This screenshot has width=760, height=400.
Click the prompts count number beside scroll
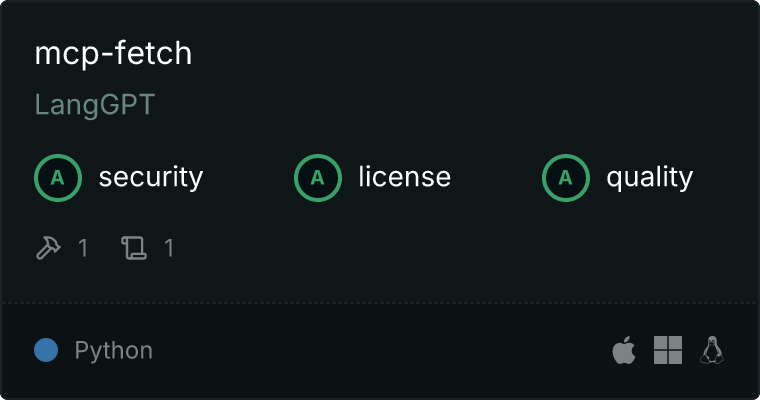169,248
